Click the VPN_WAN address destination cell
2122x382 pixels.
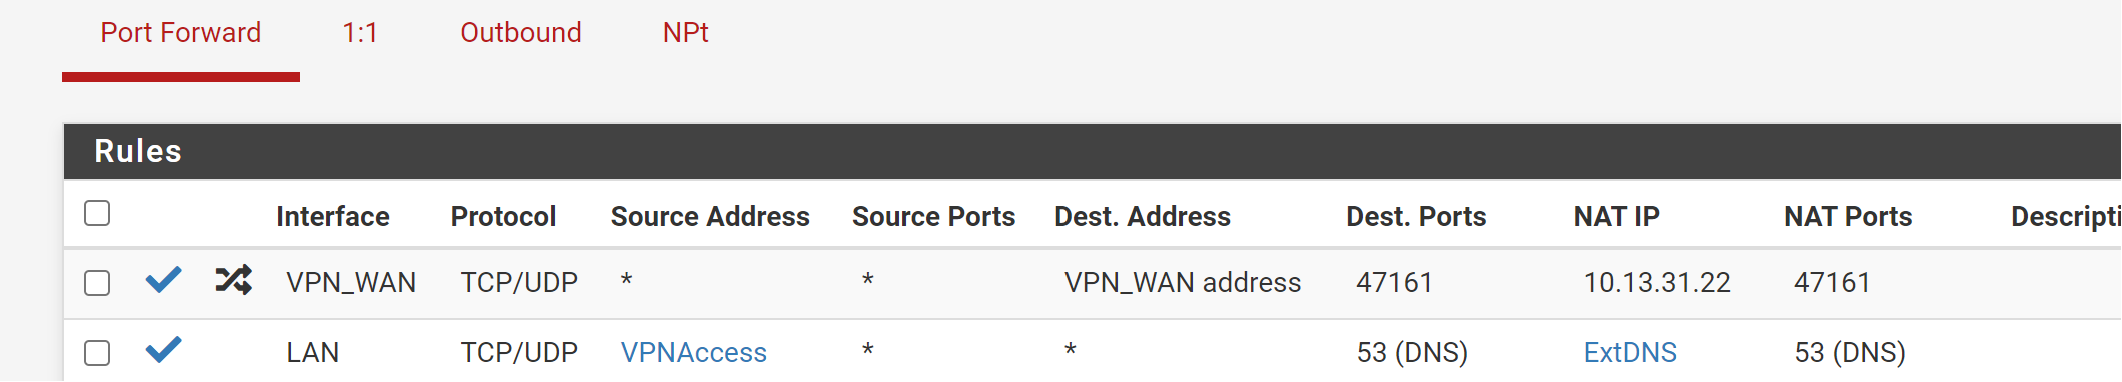[1183, 283]
